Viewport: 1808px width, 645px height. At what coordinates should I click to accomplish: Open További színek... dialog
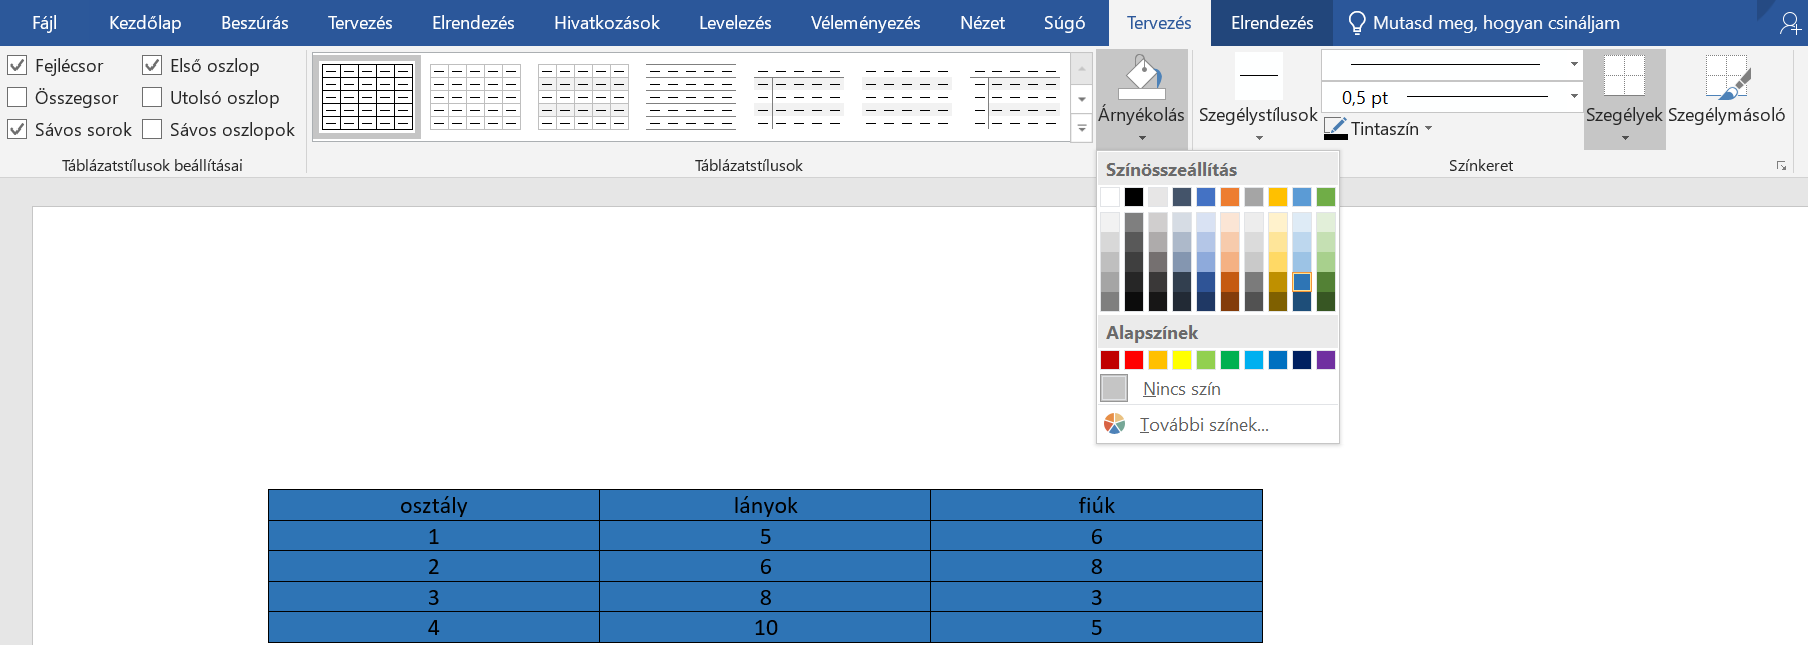point(1218,424)
